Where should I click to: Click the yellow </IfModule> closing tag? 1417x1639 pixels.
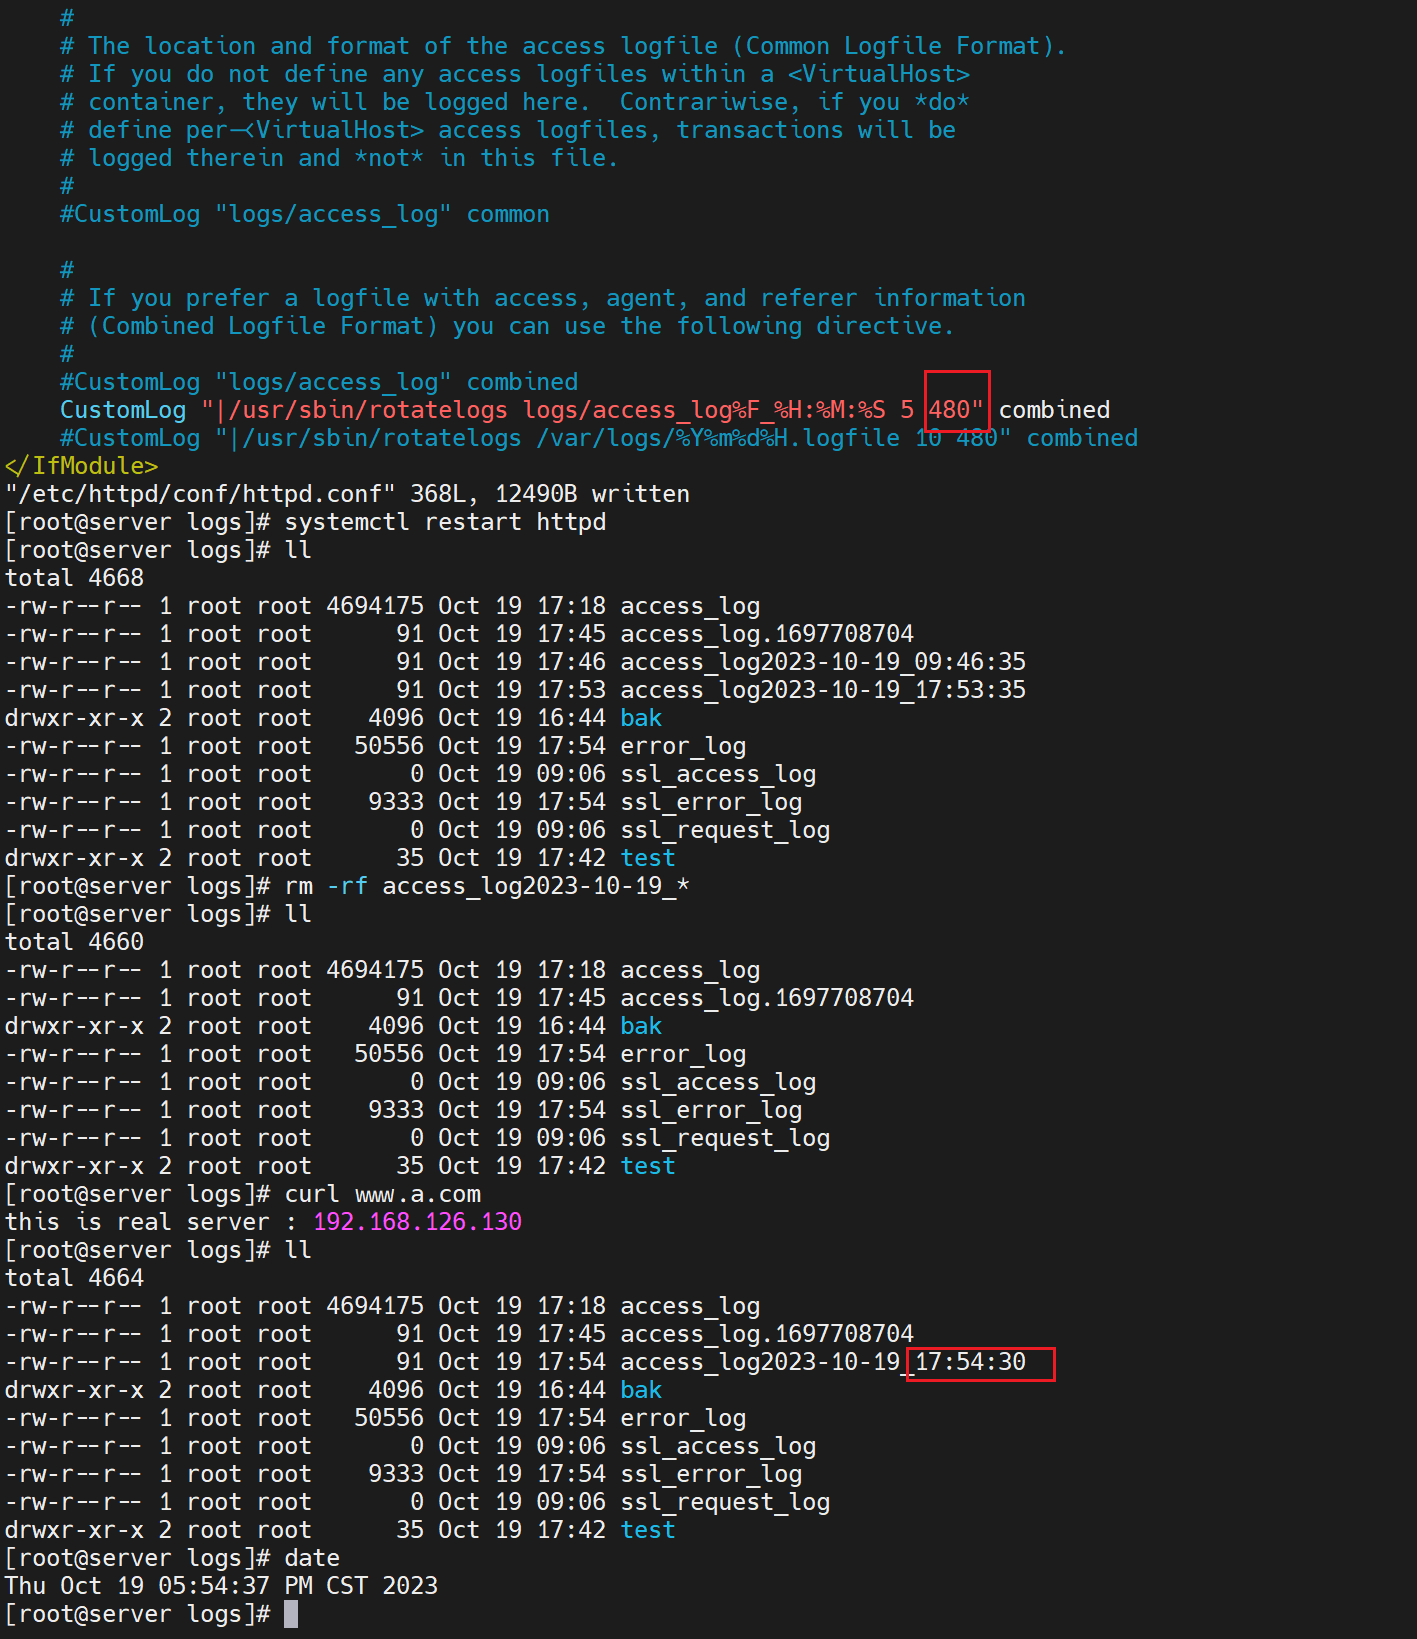coord(81,466)
